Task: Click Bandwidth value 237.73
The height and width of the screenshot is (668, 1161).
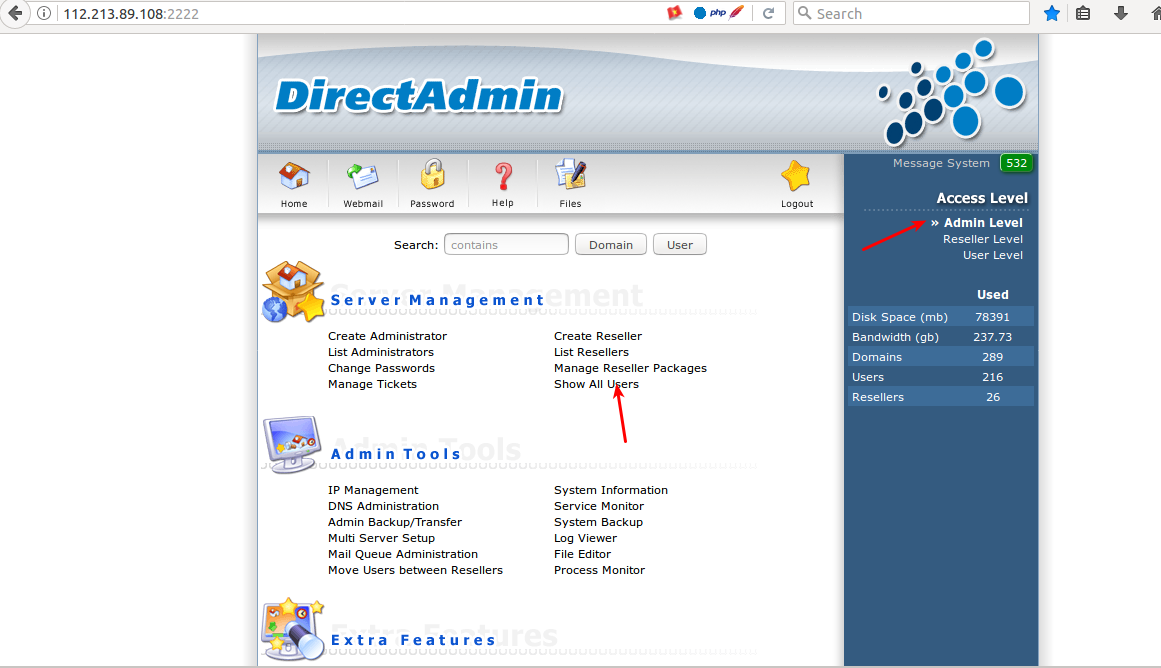Action: click(x=992, y=337)
